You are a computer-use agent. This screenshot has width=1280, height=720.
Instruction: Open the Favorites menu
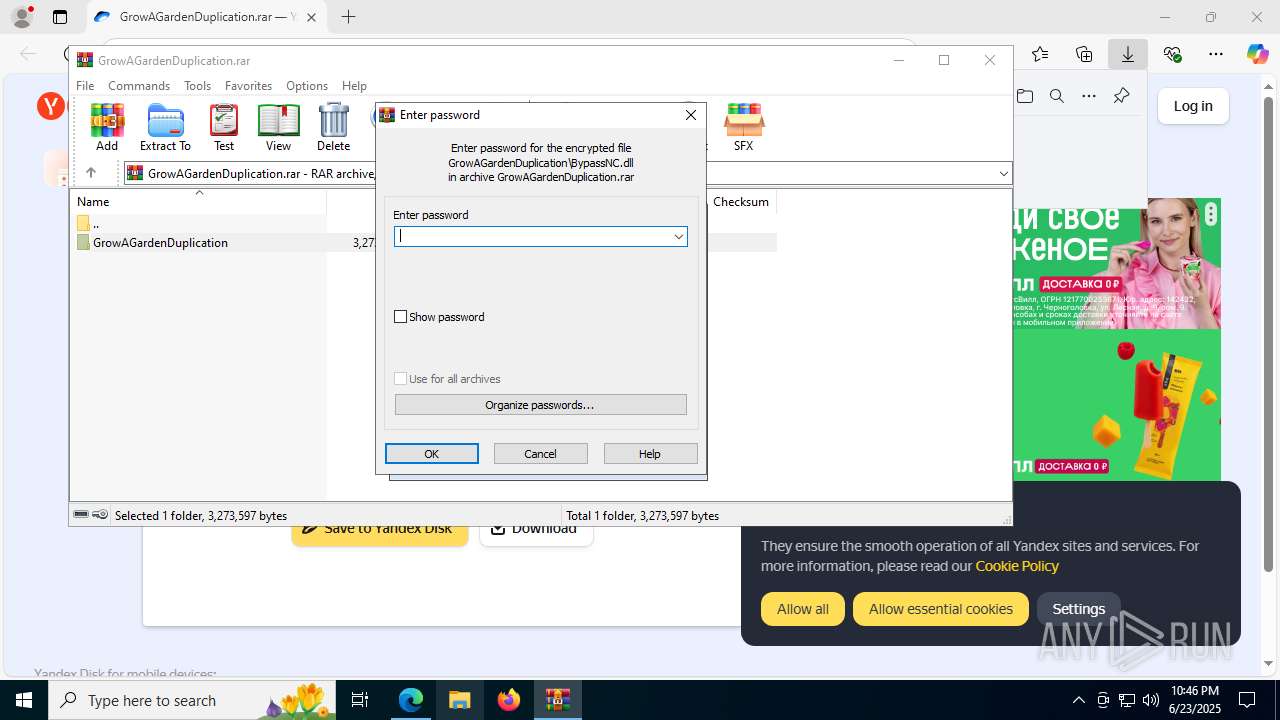[248, 86]
